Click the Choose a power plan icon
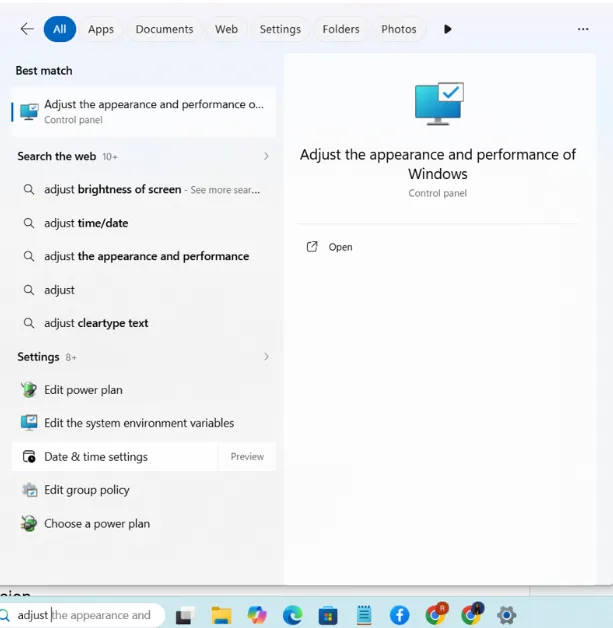 click(29, 523)
